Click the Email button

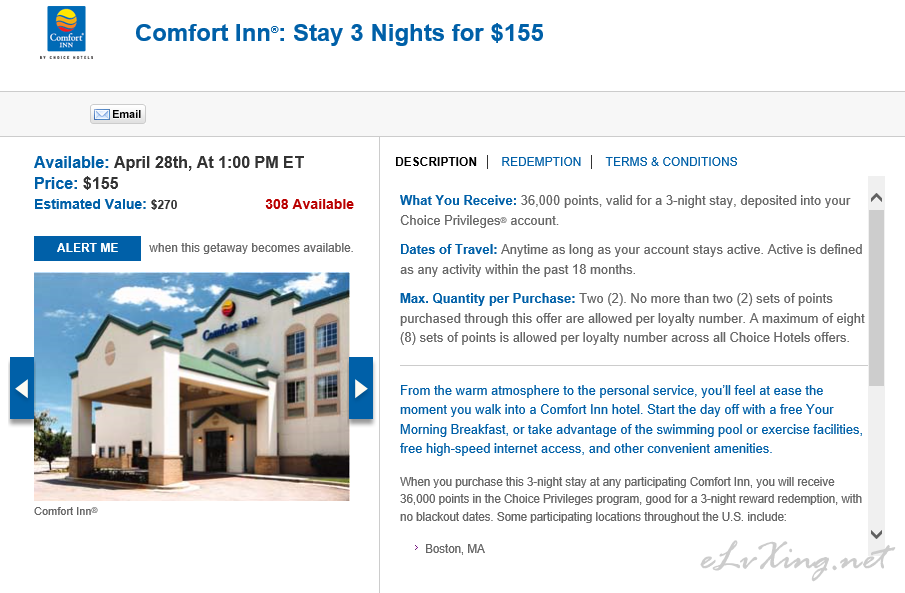(x=118, y=114)
